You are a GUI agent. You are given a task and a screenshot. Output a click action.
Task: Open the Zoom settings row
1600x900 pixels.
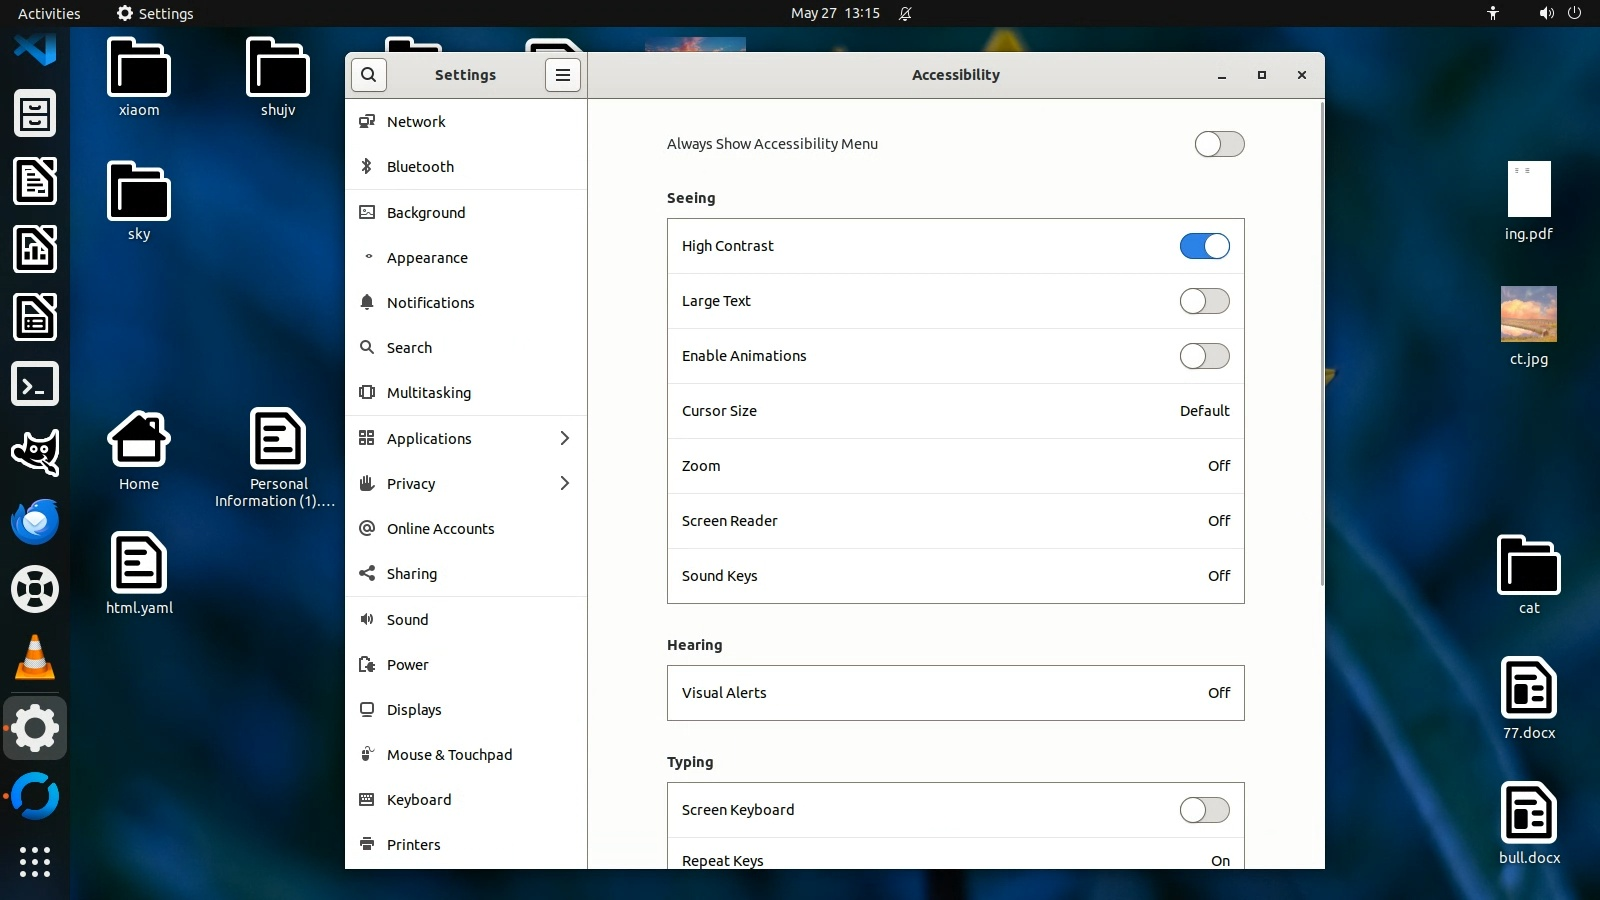pyautogui.click(x=955, y=466)
